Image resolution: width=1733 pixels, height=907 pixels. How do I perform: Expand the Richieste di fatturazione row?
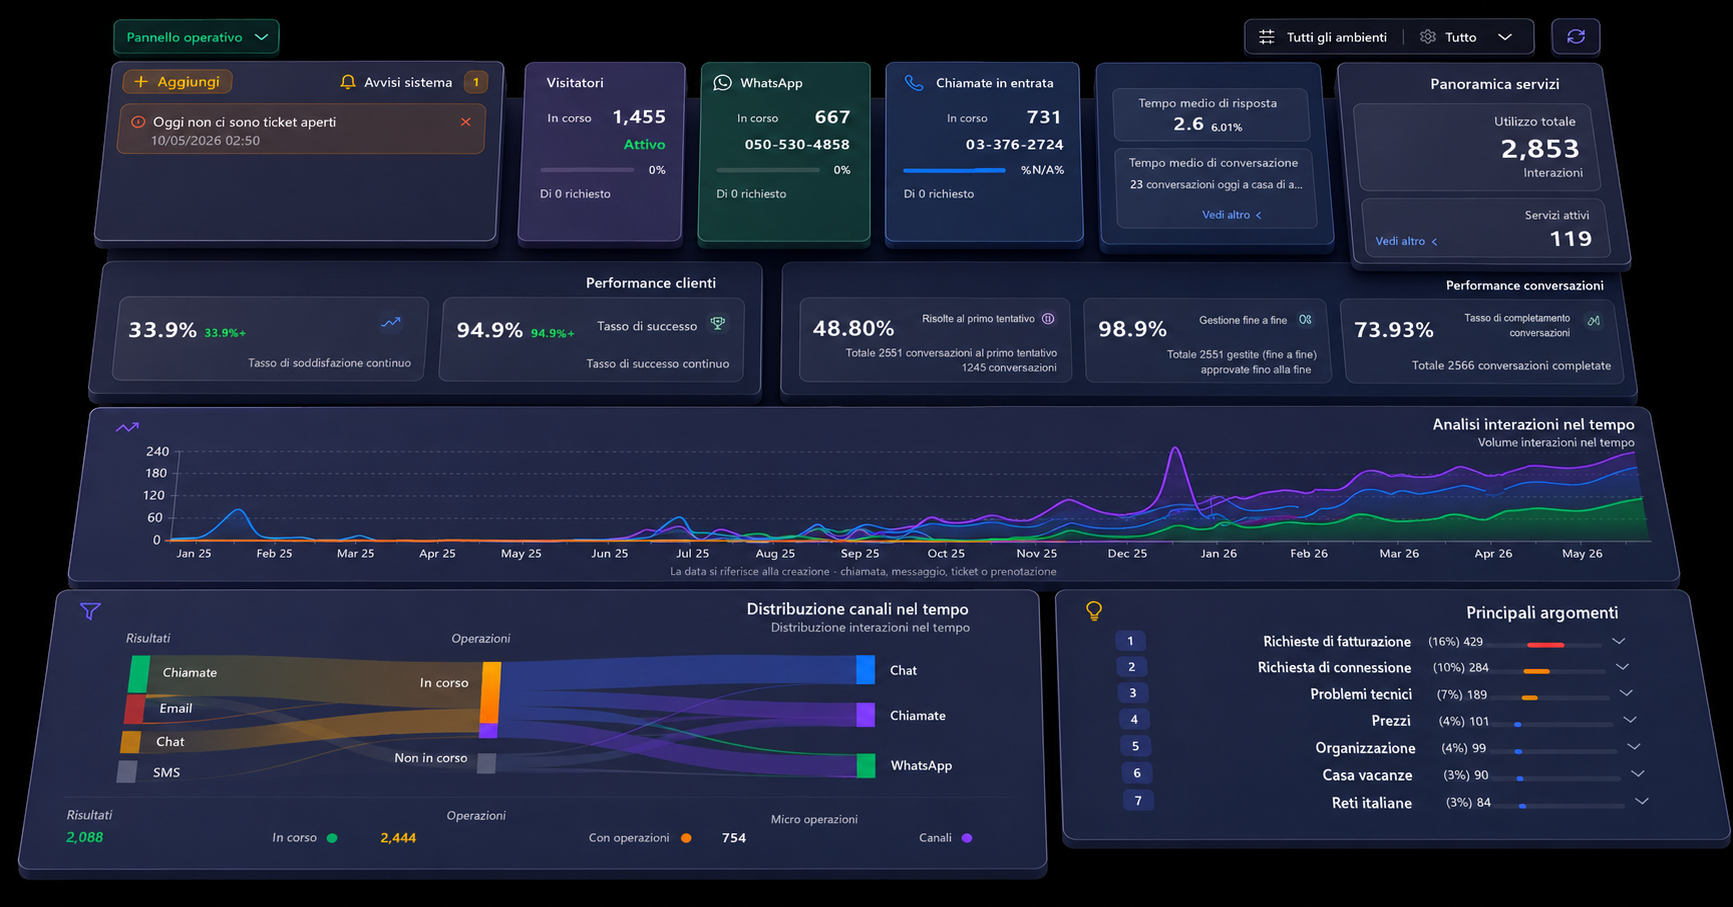click(x=1618, y=641)
